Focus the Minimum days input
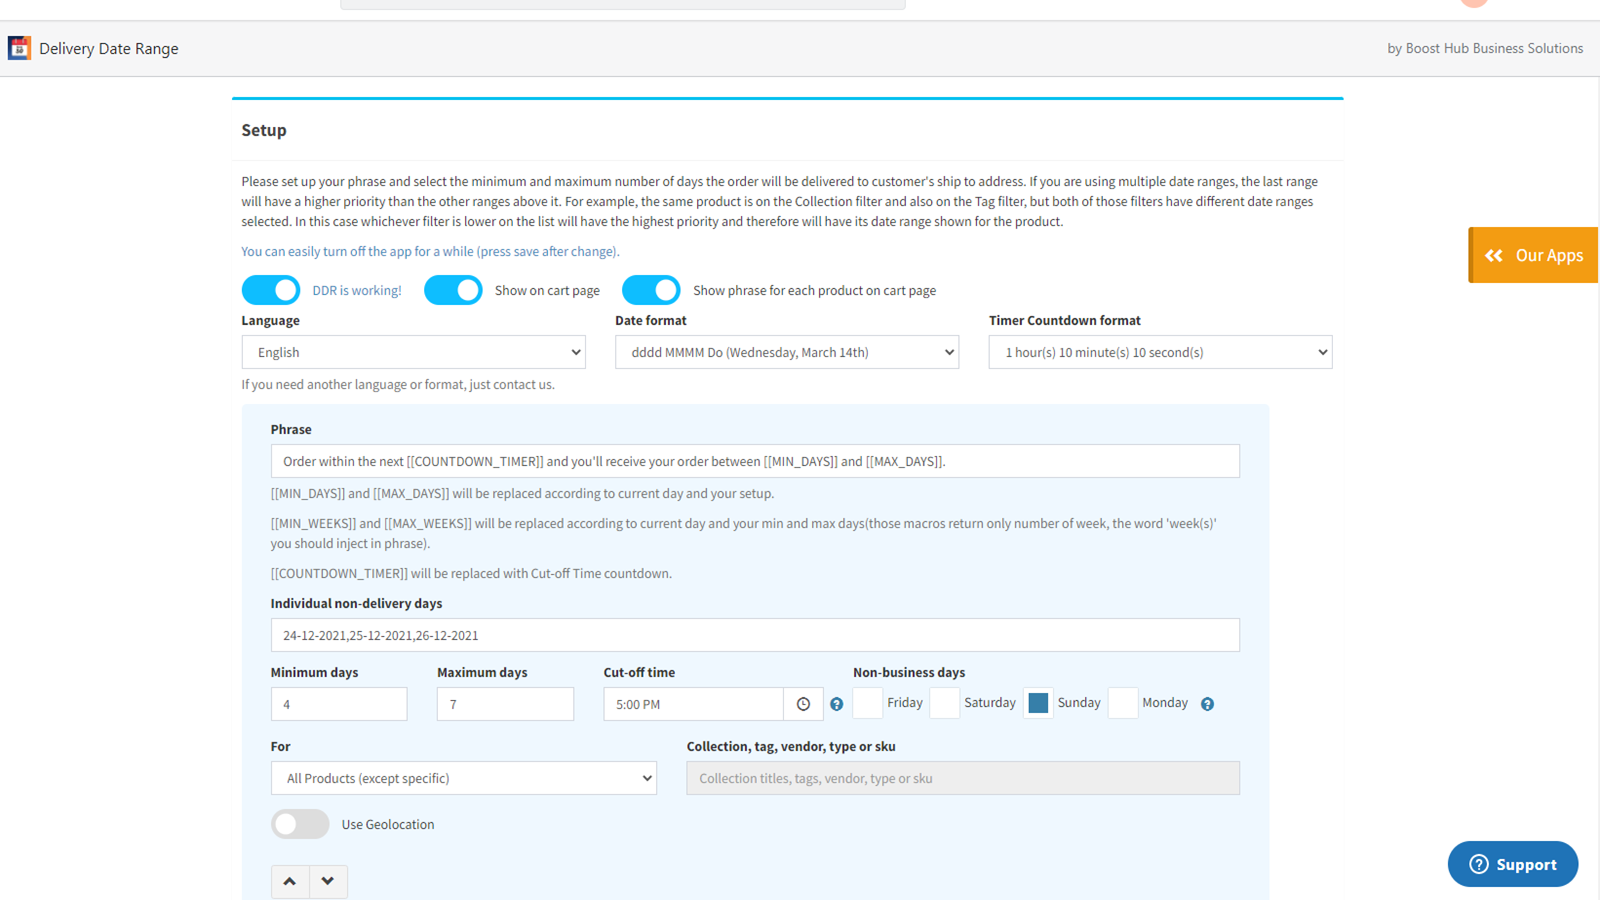 (x=339, y=704)
